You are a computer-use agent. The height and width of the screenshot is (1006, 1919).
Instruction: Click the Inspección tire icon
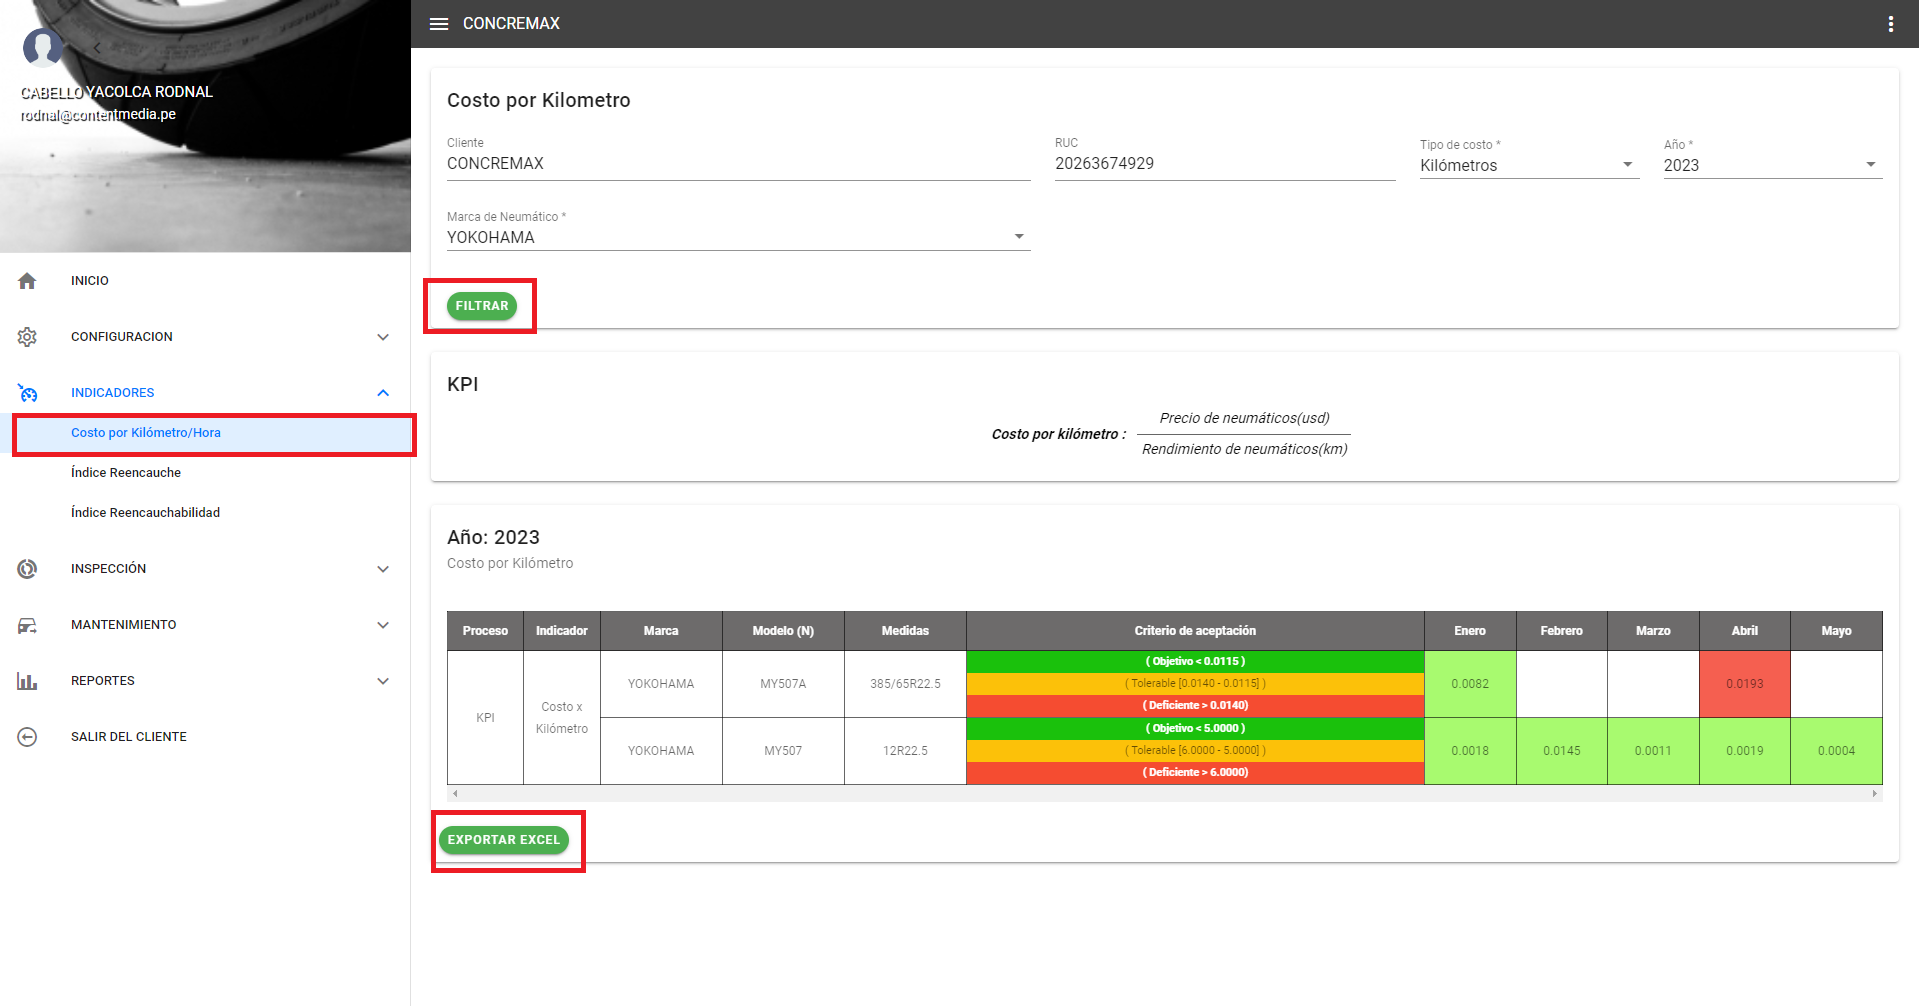coord(27,569)
